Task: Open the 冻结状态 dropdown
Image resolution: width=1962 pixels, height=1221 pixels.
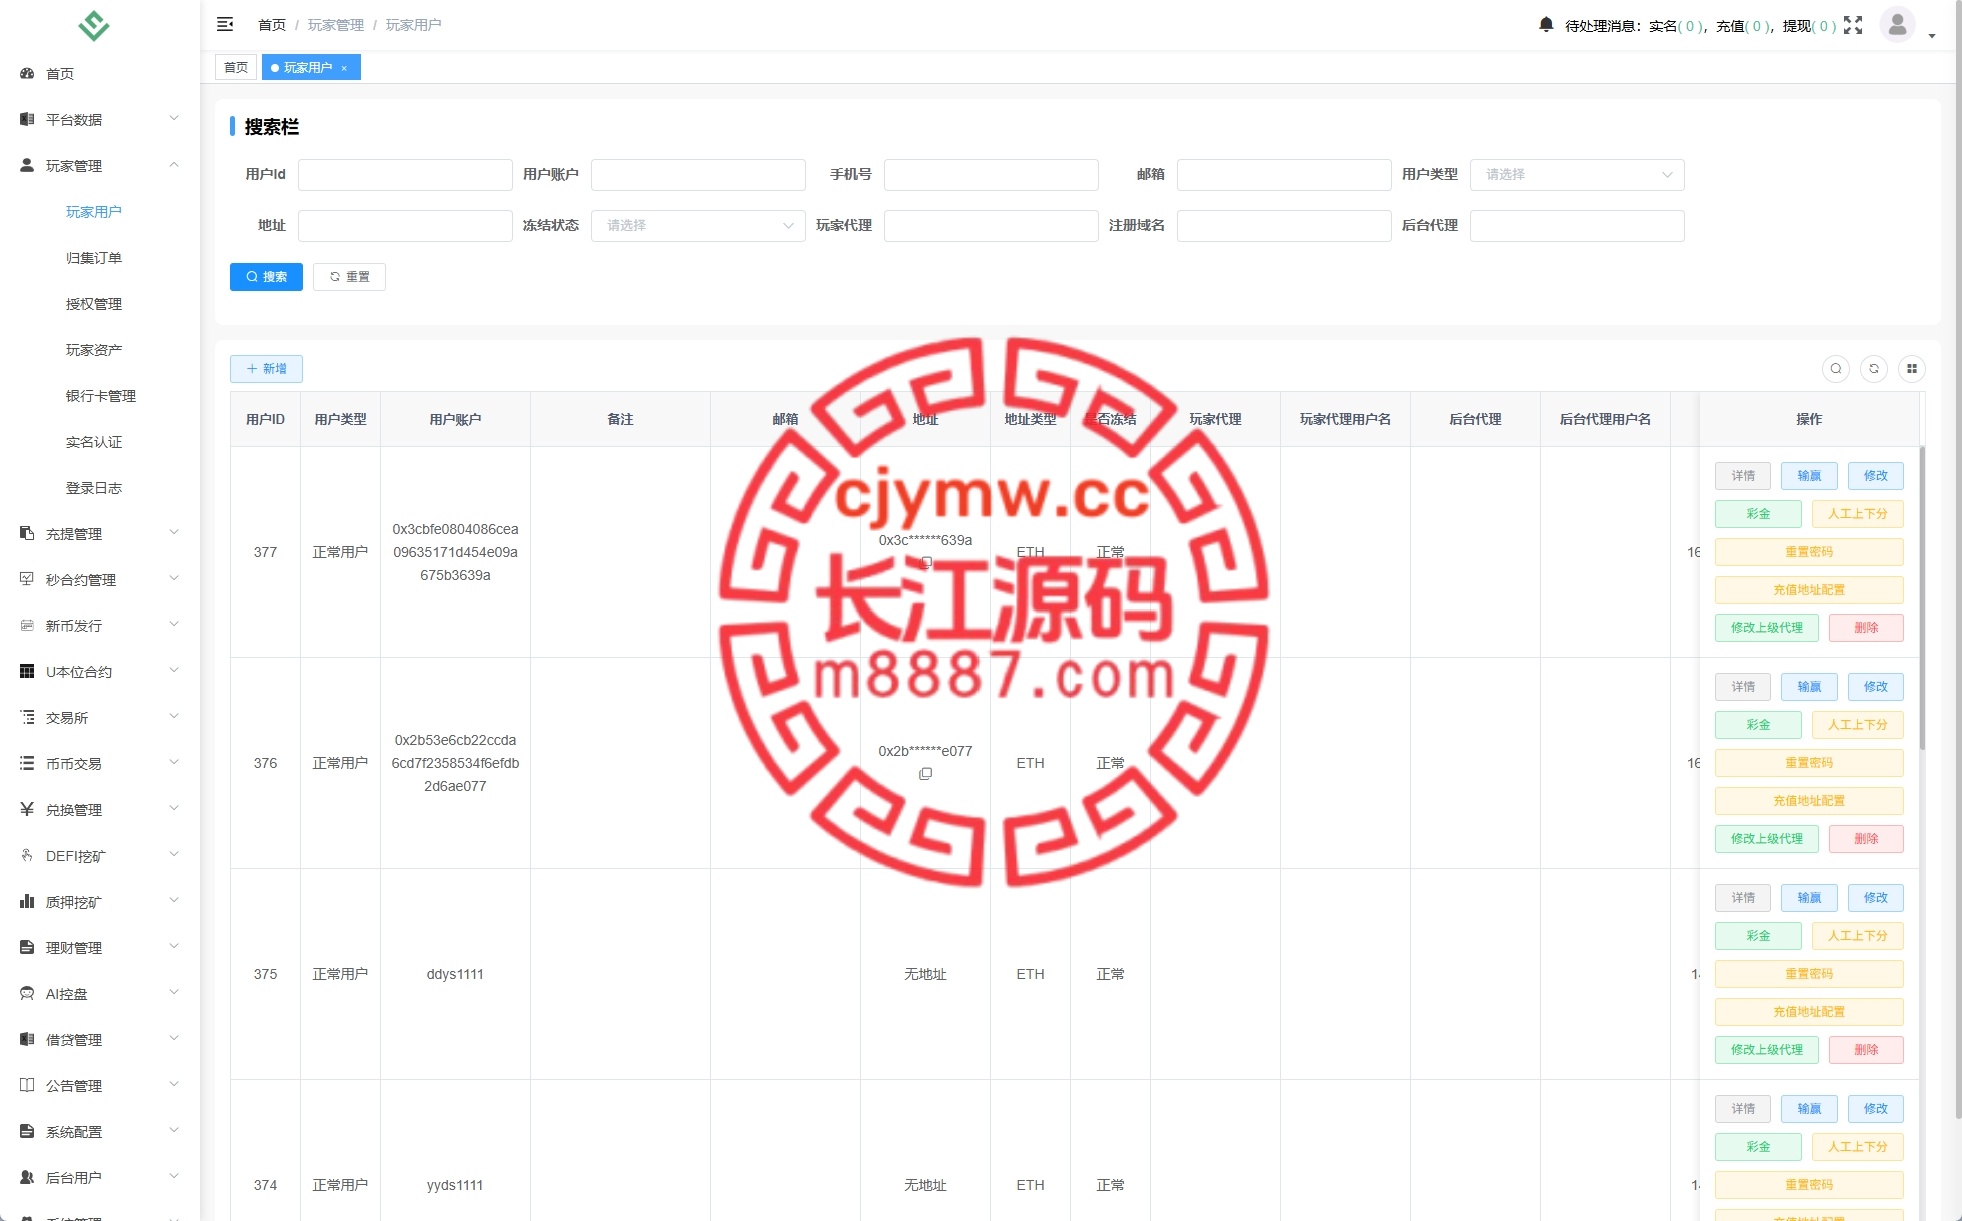Action: pos(698,225)
